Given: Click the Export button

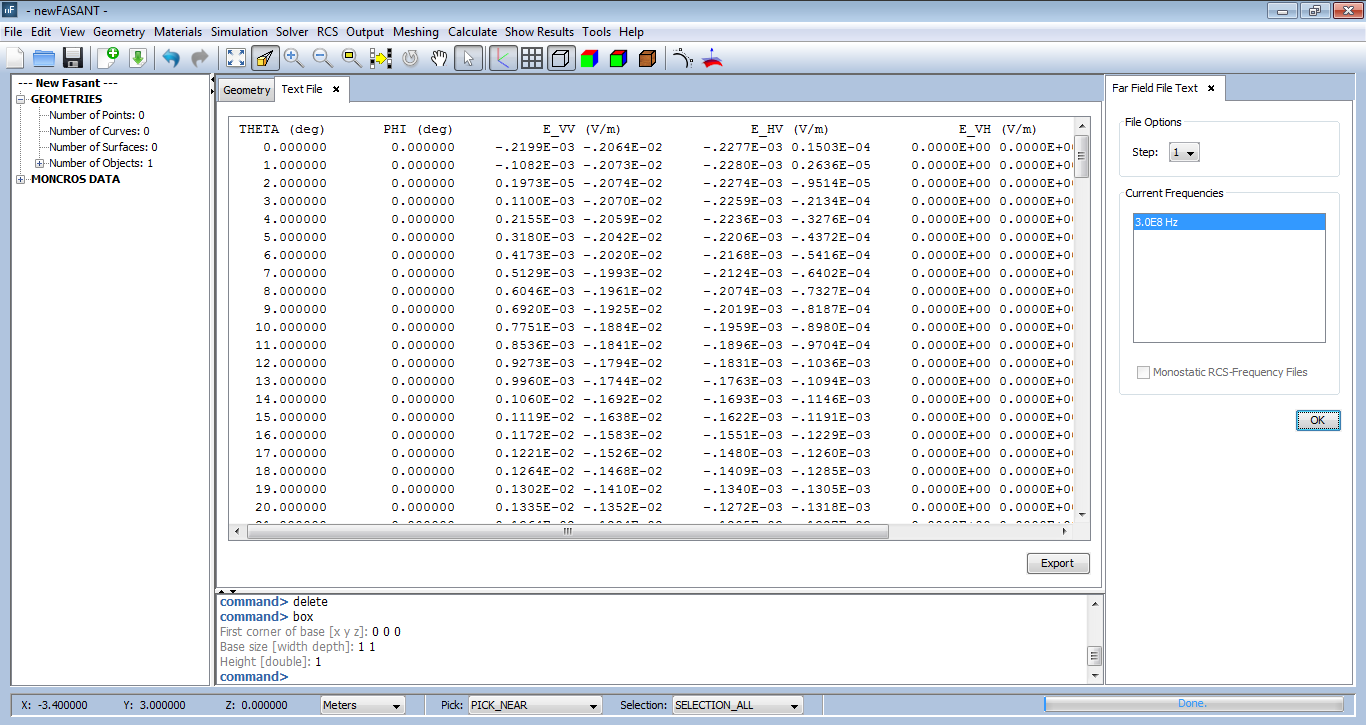Looking at the screenshot, I should coord(1057,563).
